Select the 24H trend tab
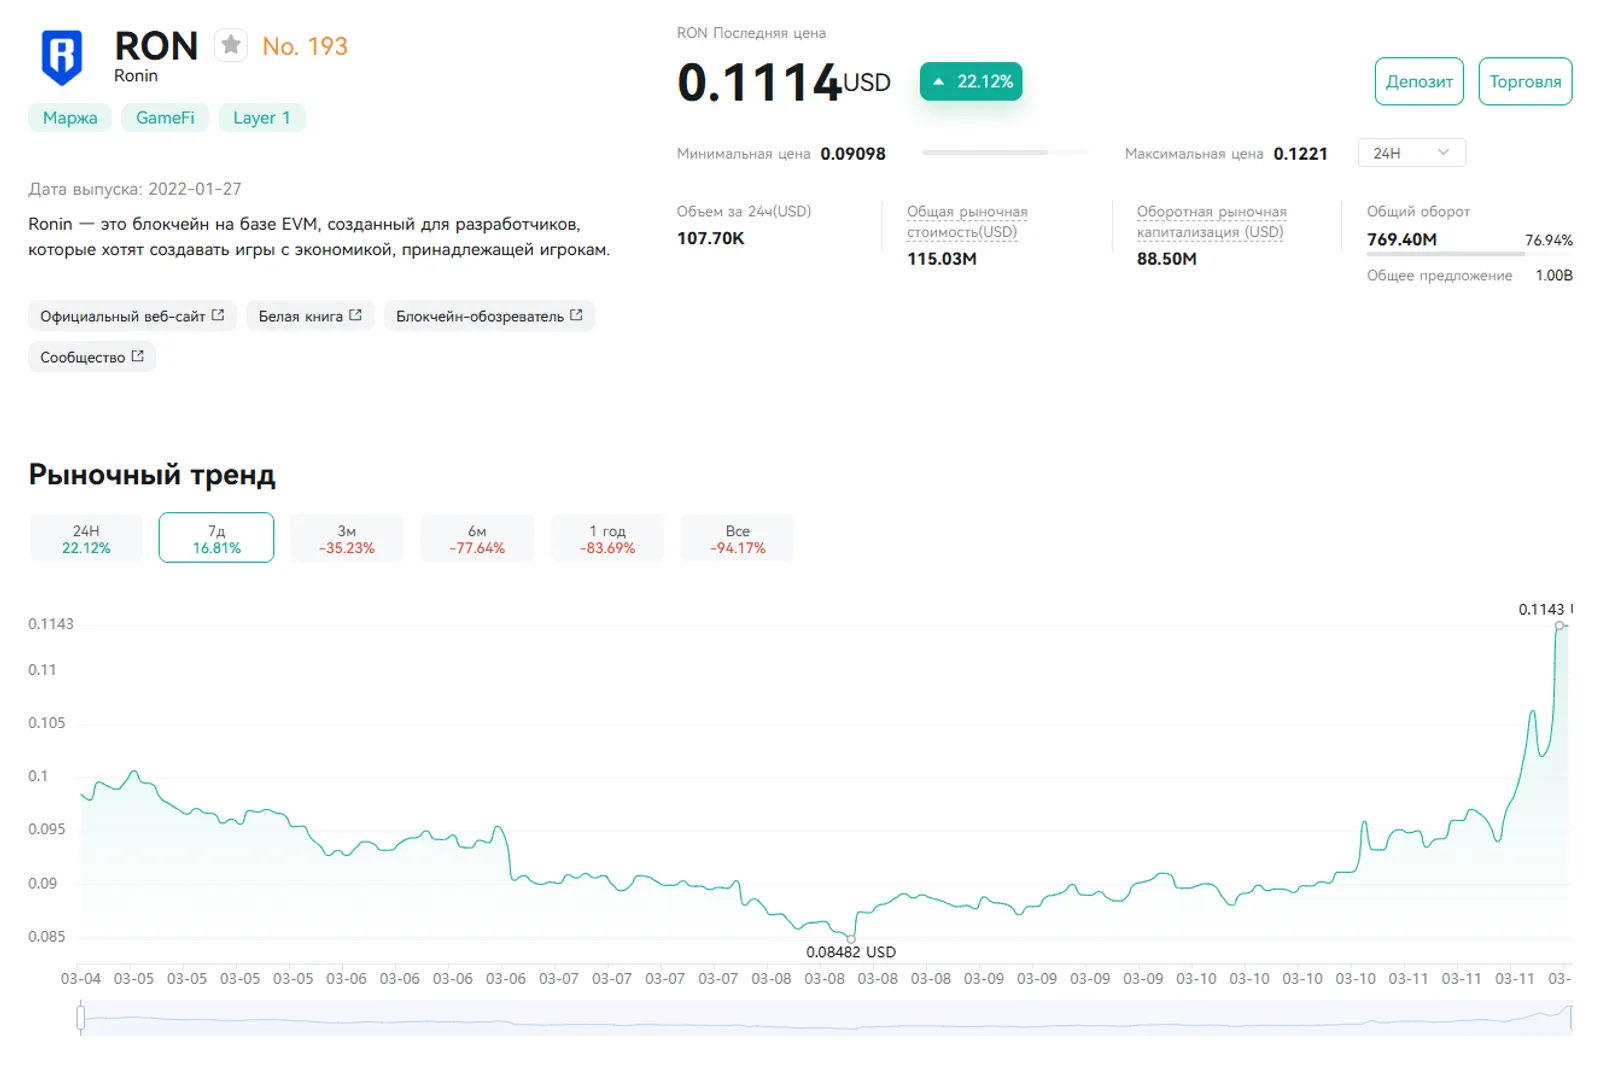This screenshot has width=1600, height=1071. click(86, 538)
